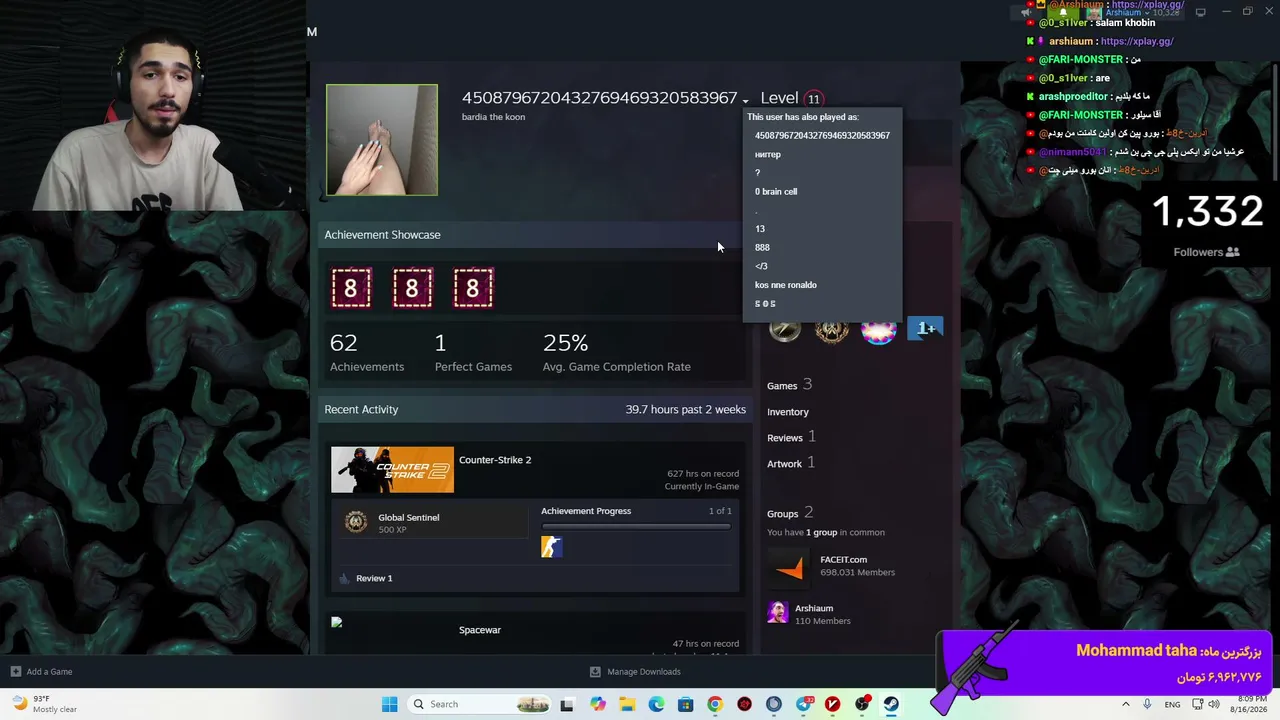
Task: Click the Counter-Strike 2 achievement progress bar
Action: [x=636, y=526]
